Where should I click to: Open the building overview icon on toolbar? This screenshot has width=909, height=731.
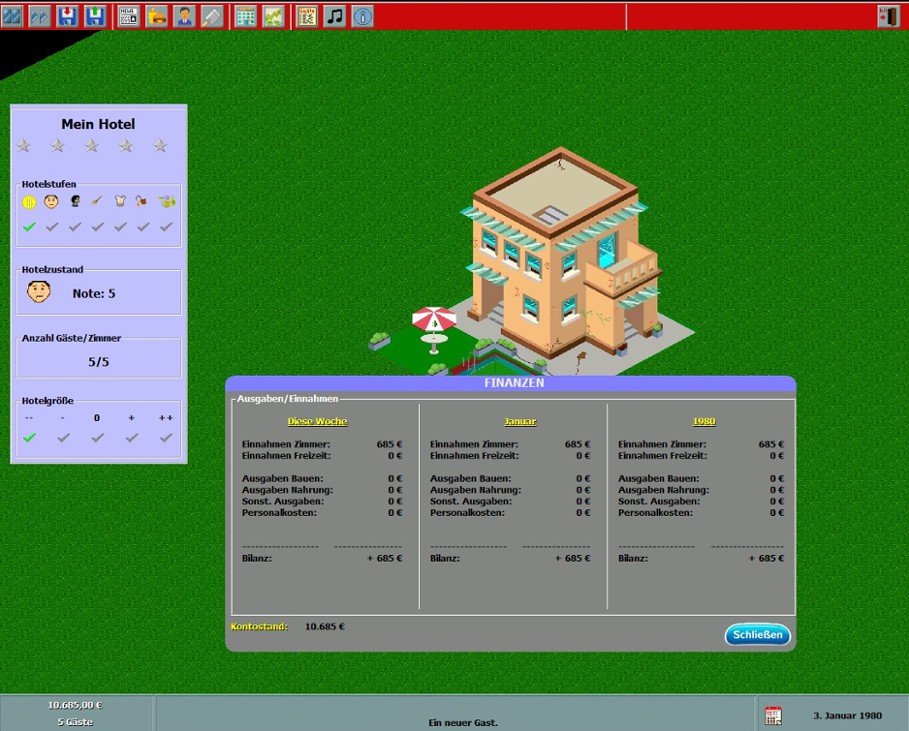[244, 14]
